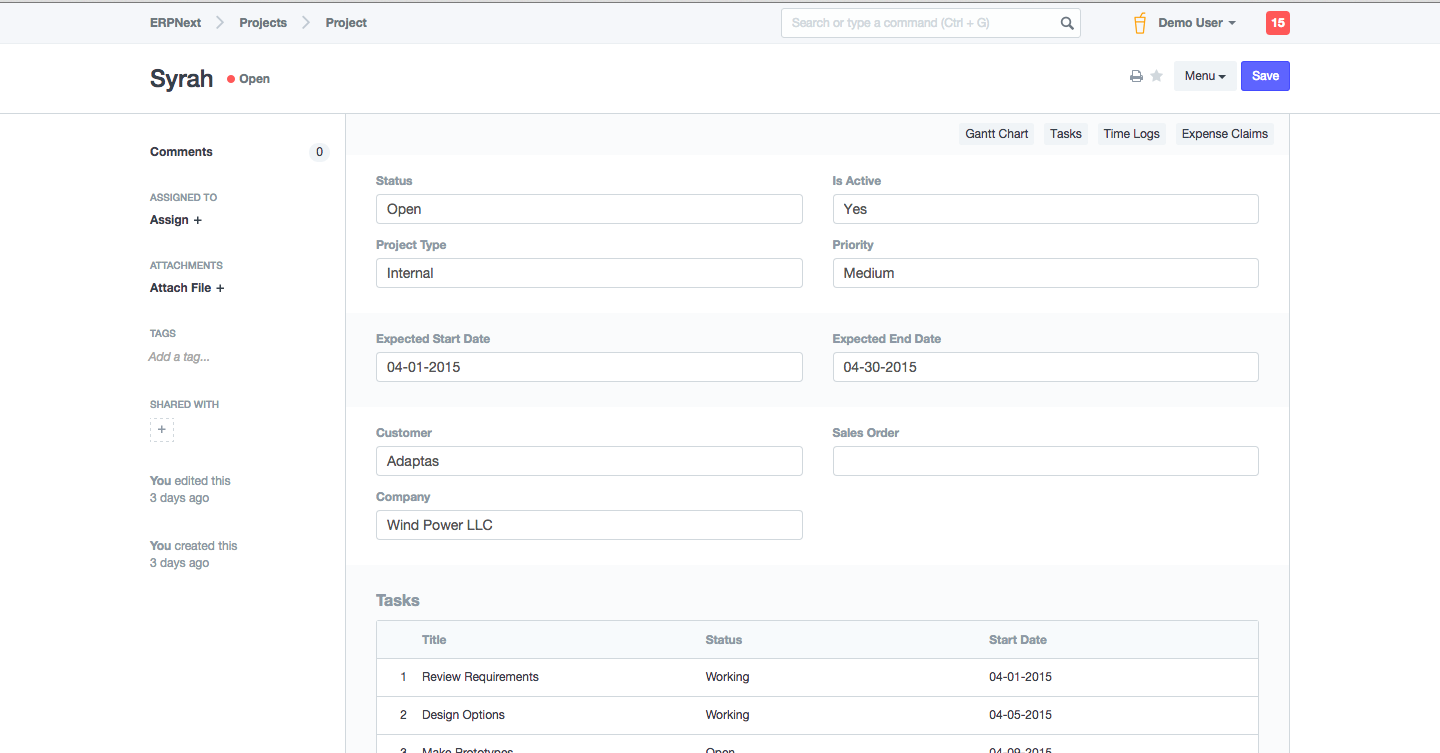Open the red notification badge showing 15
1440x753 pixels.
(1277, 23)
